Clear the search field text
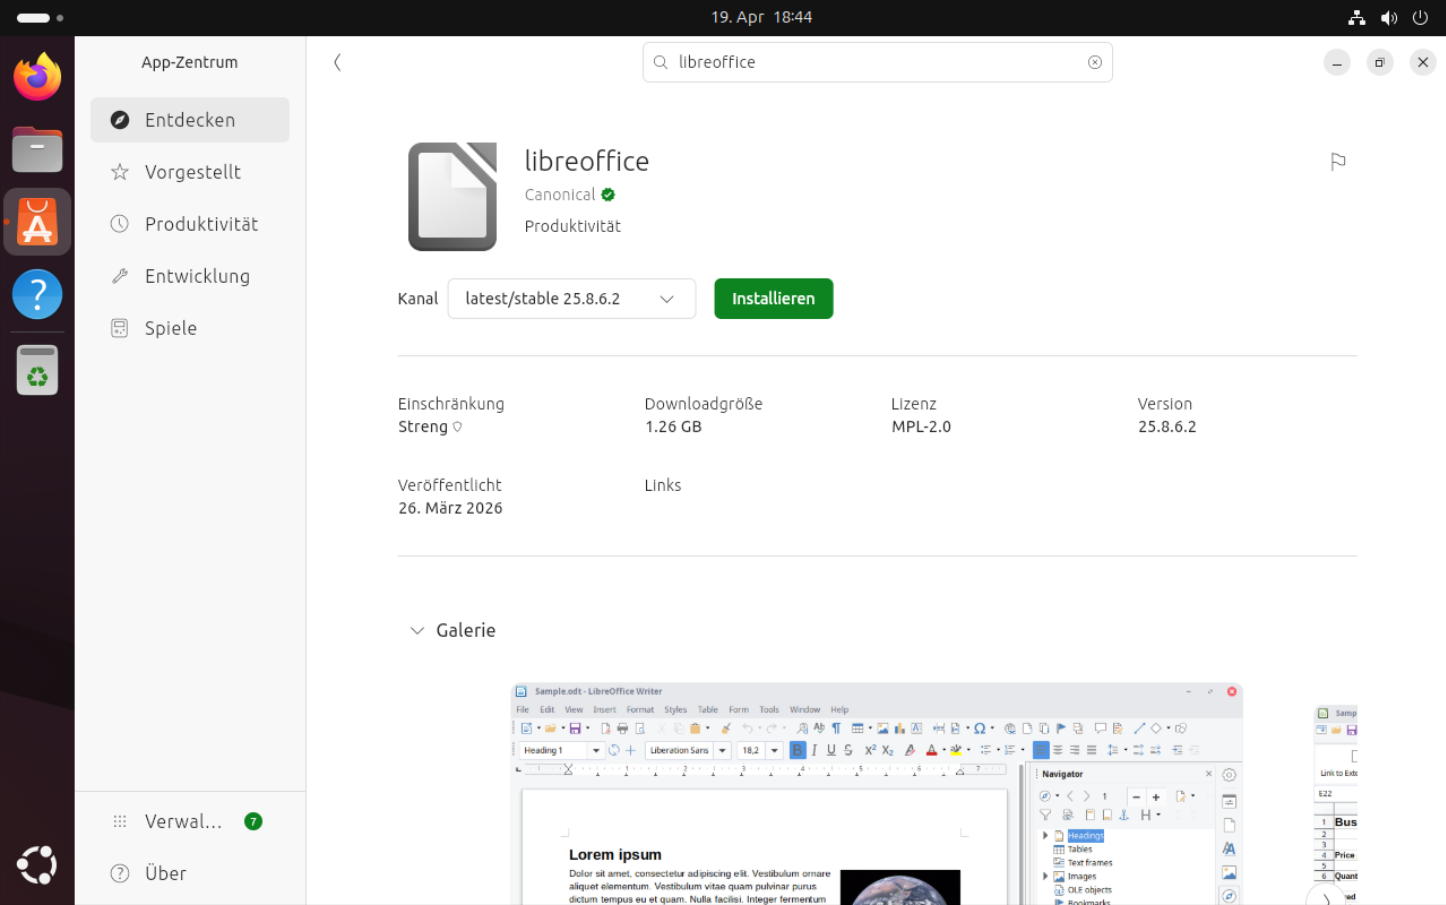The image size is (1446, 905). 1095,62
